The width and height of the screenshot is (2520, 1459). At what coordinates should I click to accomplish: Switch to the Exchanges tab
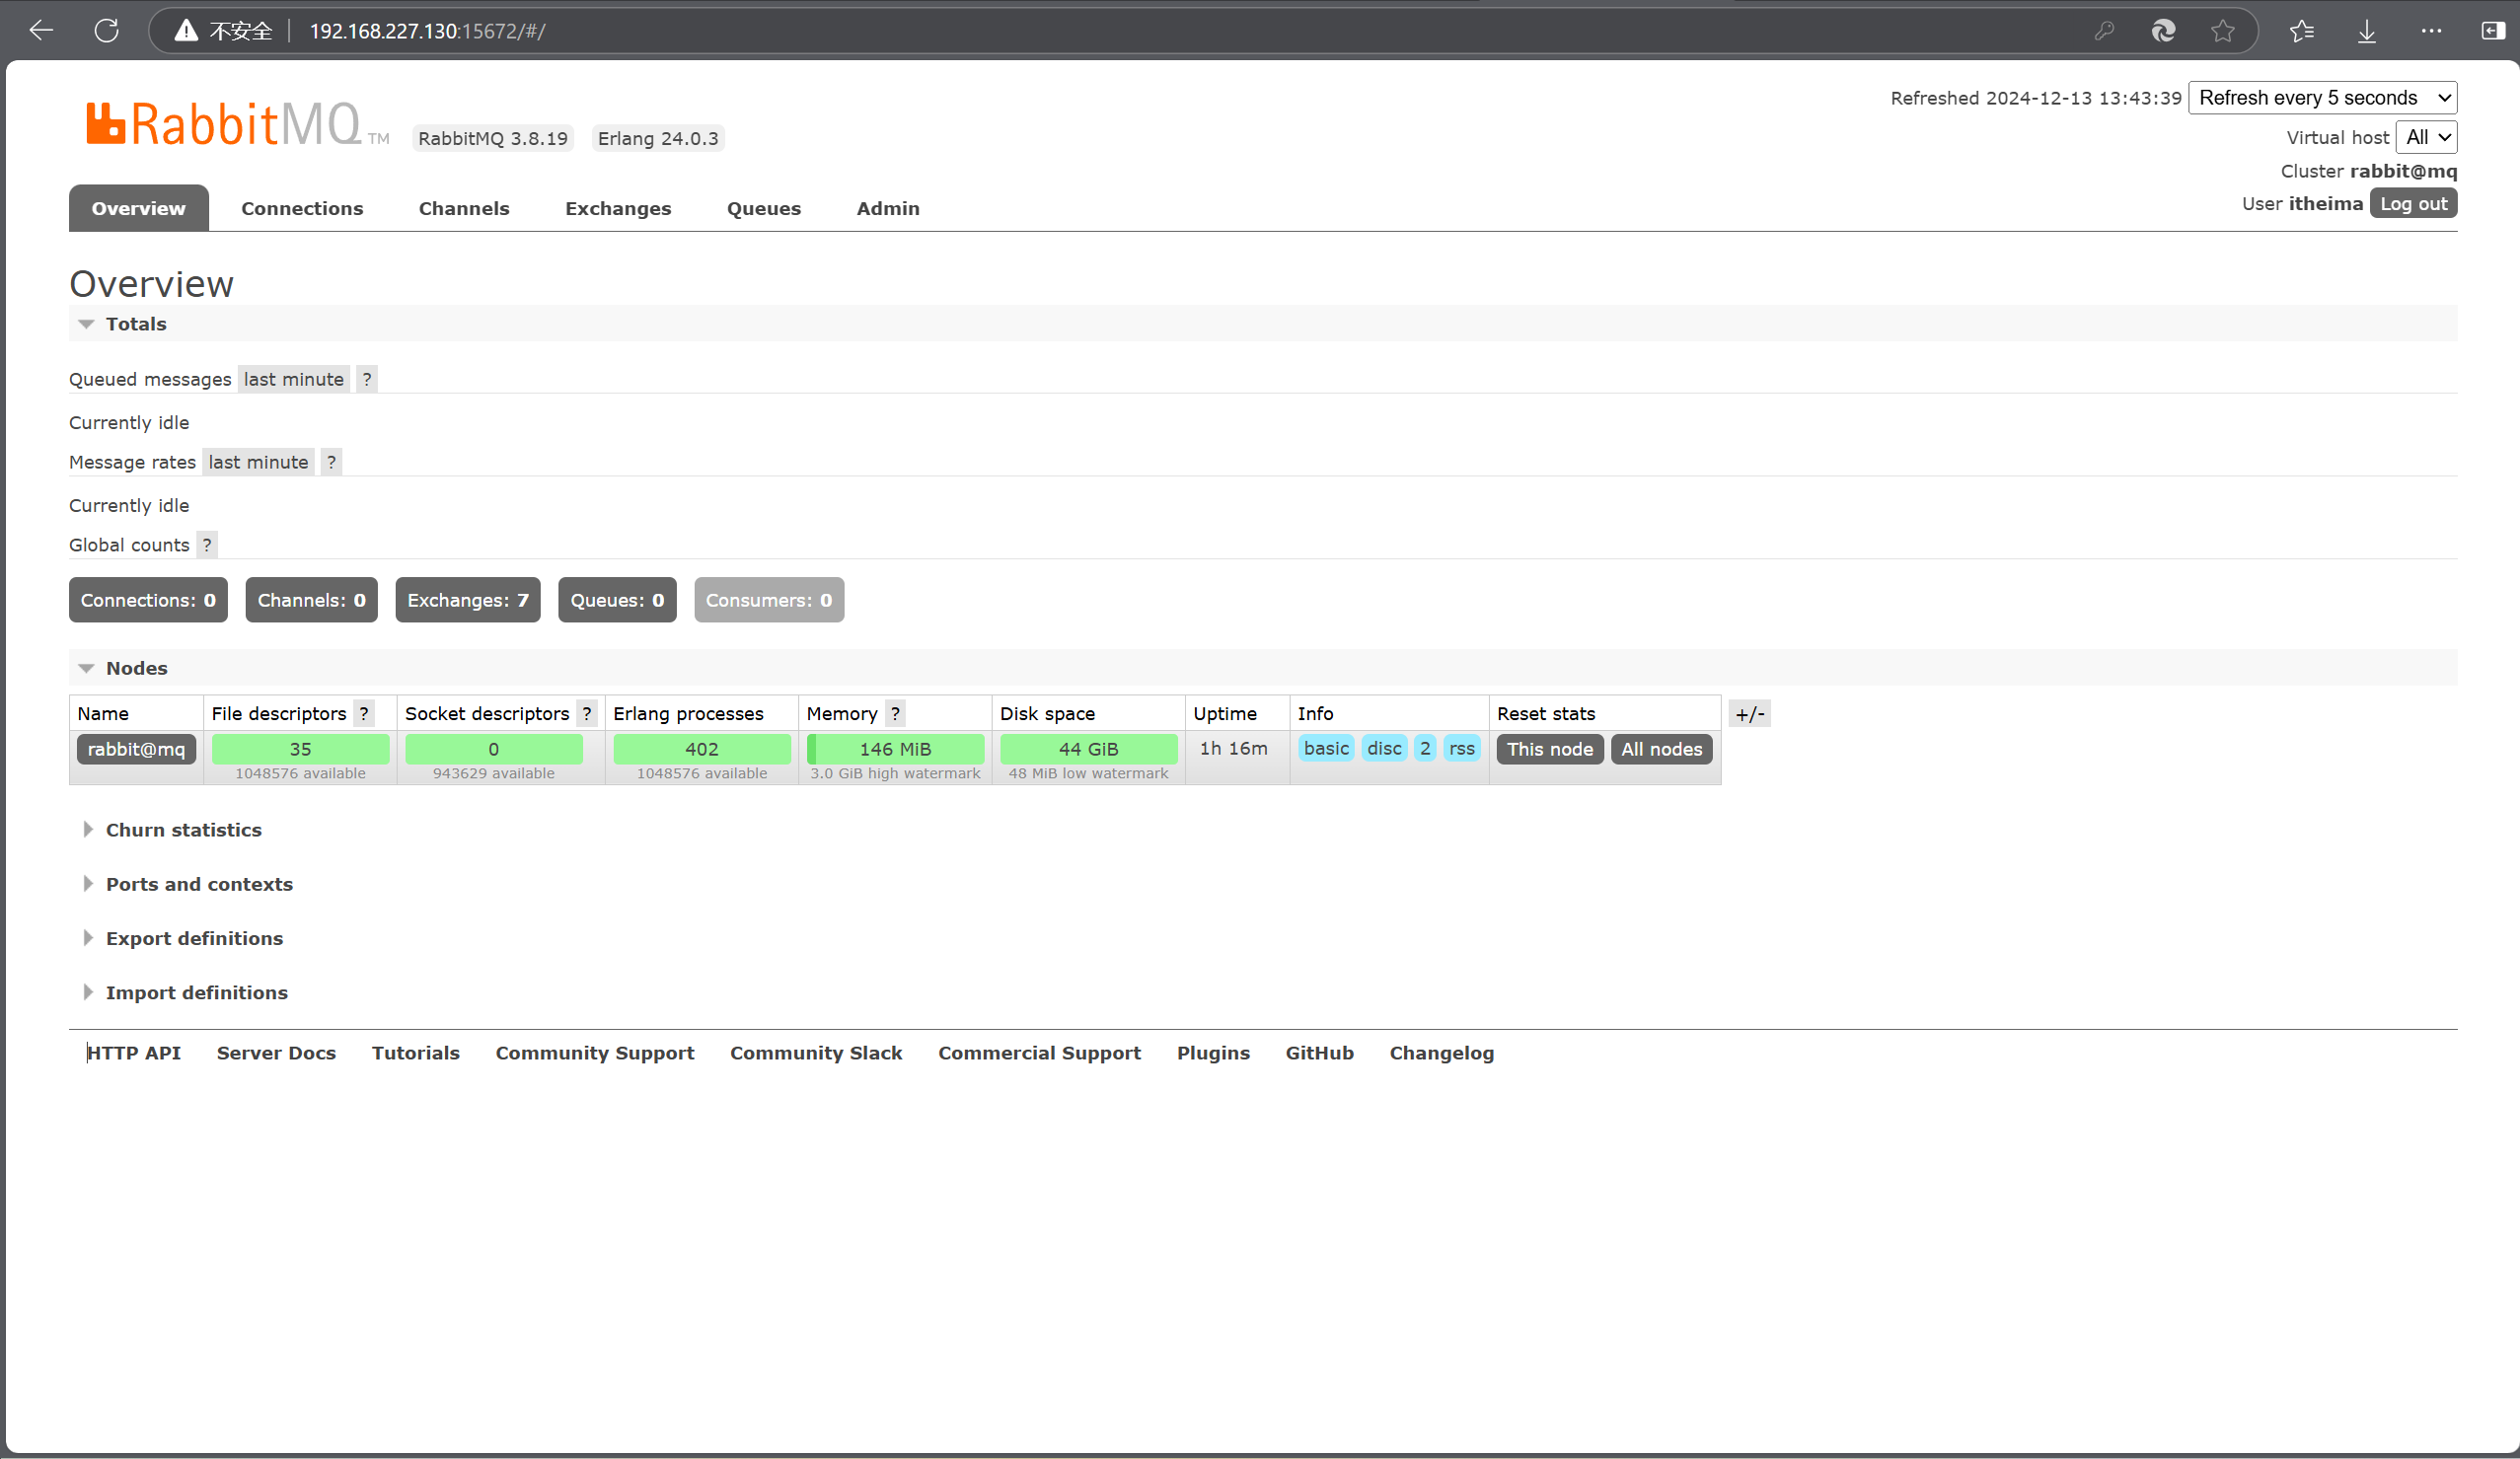pos(617,208)
